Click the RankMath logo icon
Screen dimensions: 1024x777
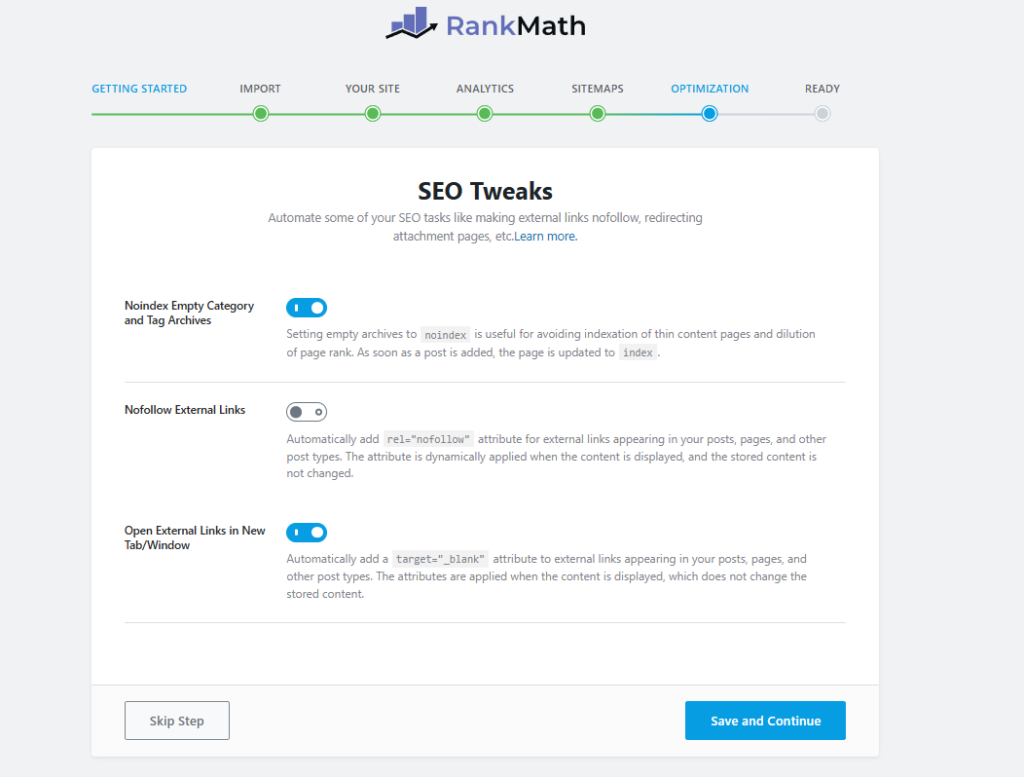tap(411, 24)
